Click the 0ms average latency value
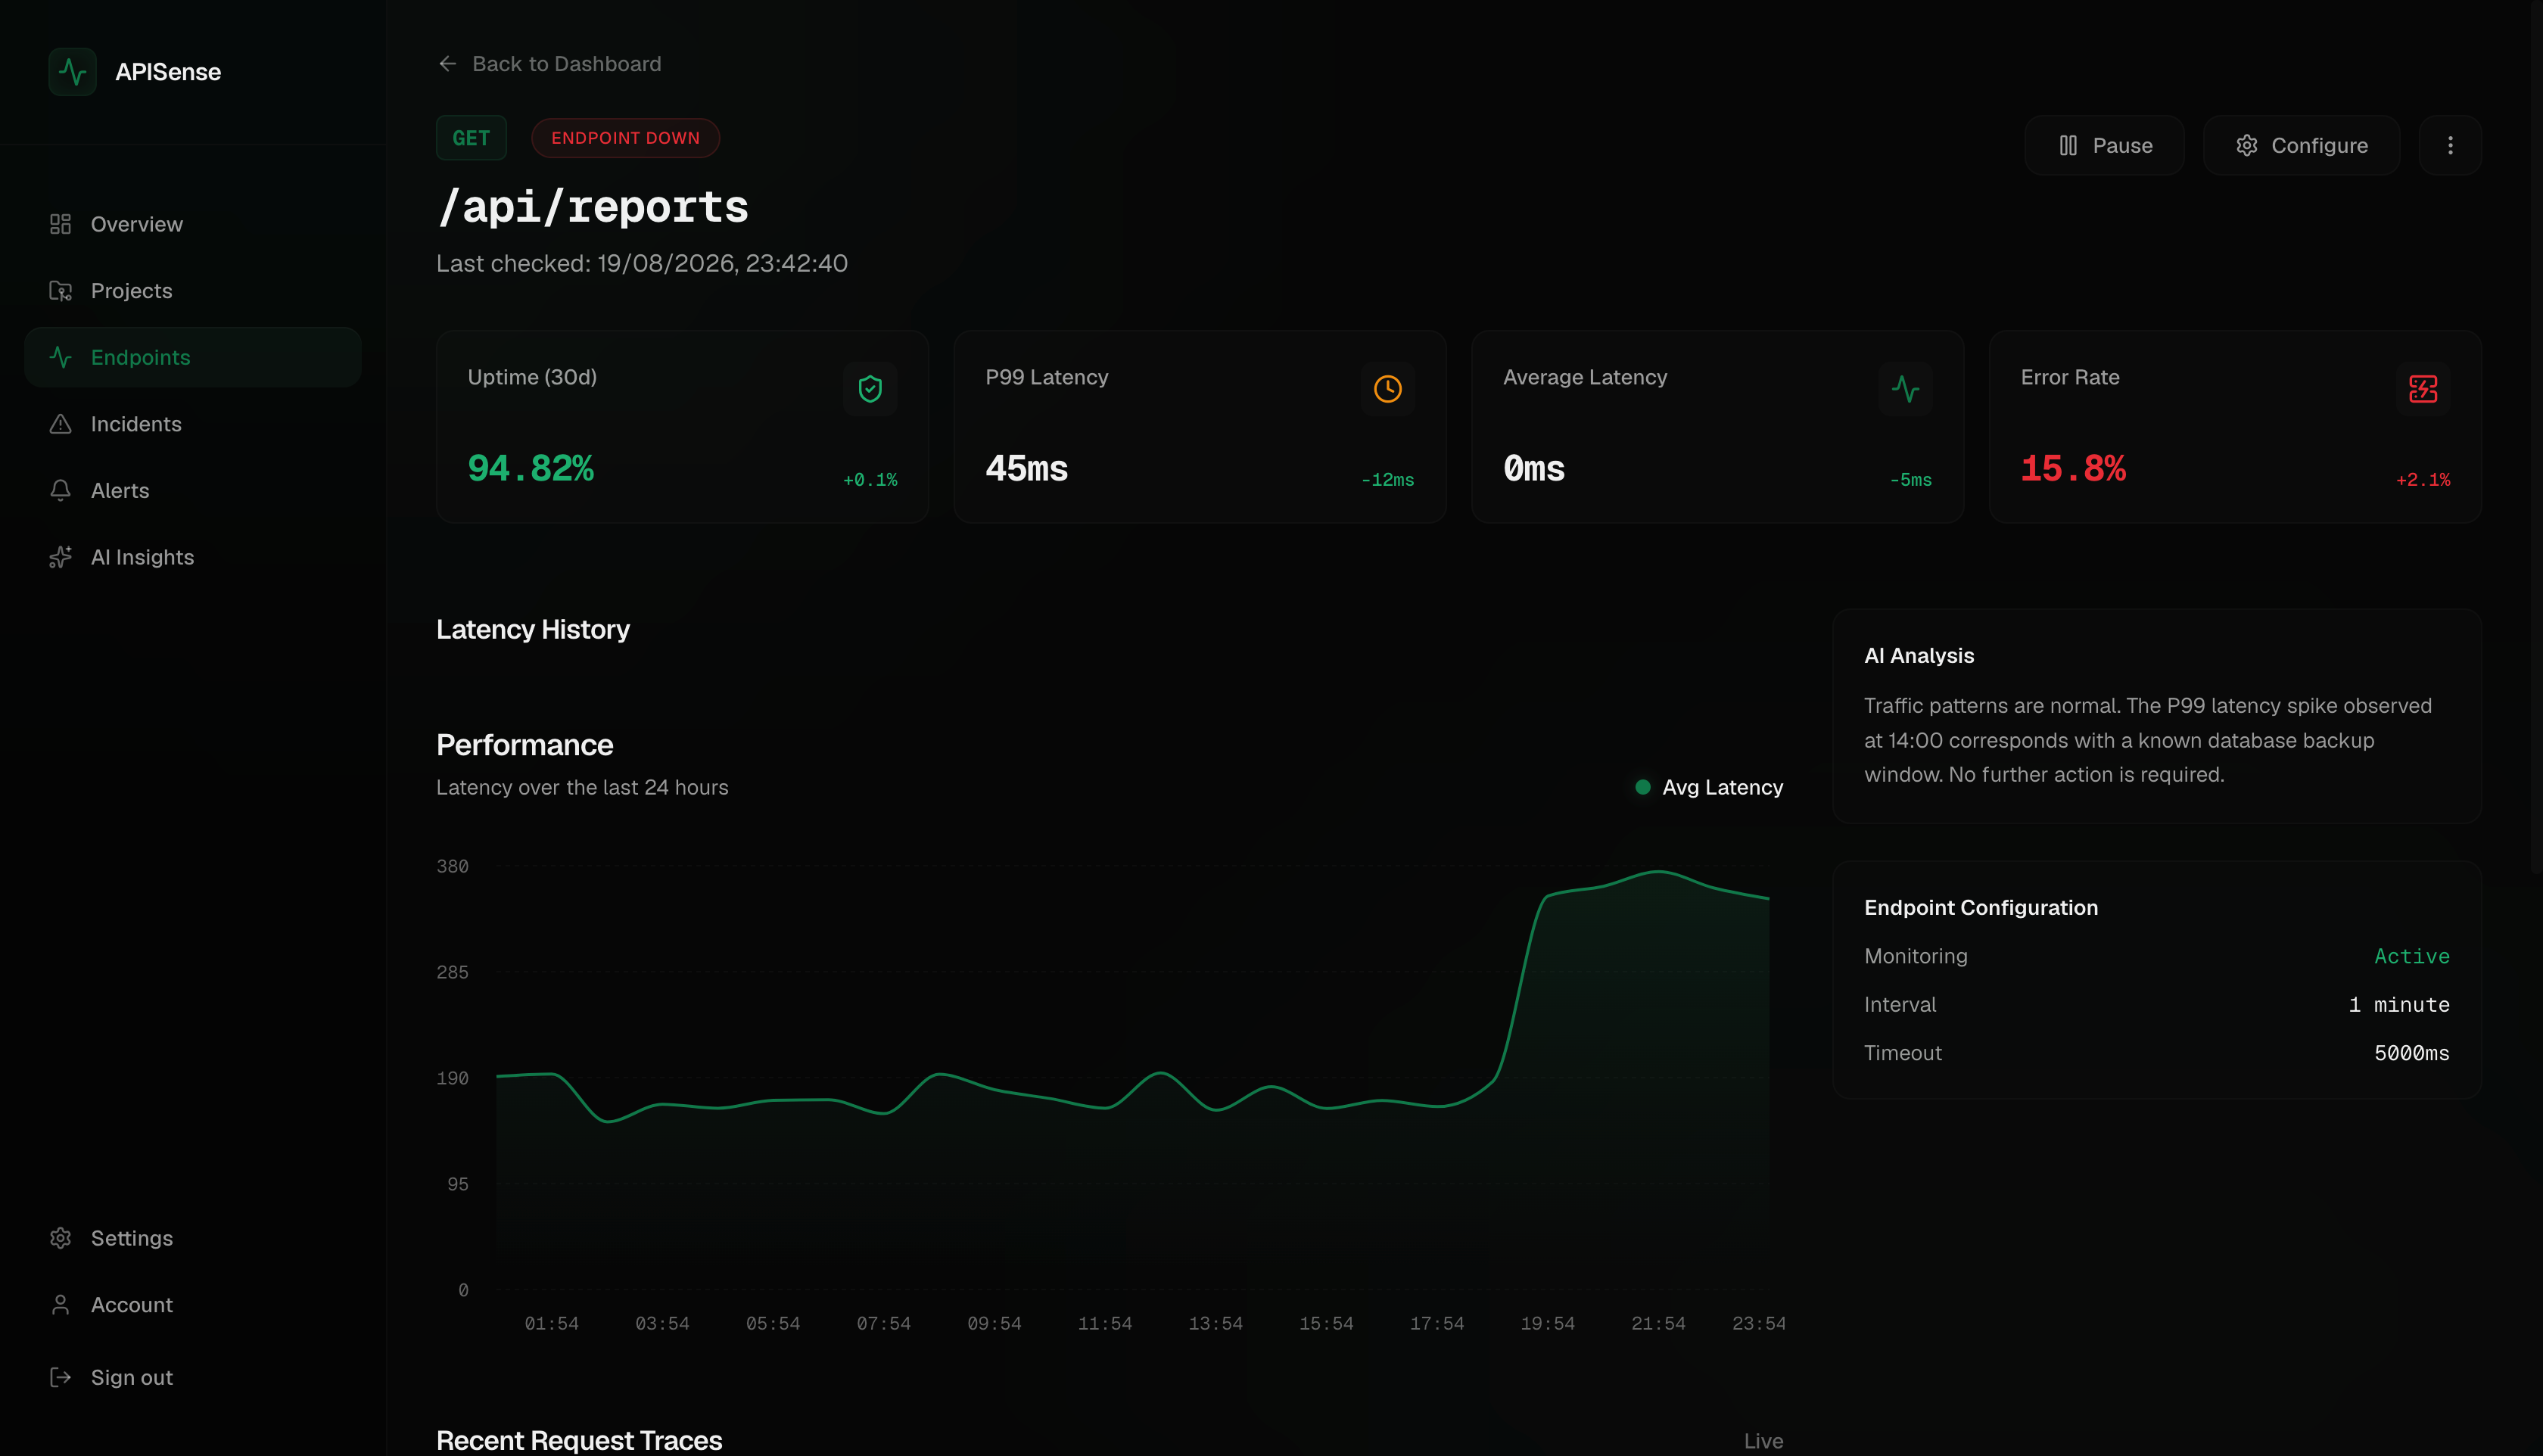Viewport: 2543px width, 1456px height. 1534,468
